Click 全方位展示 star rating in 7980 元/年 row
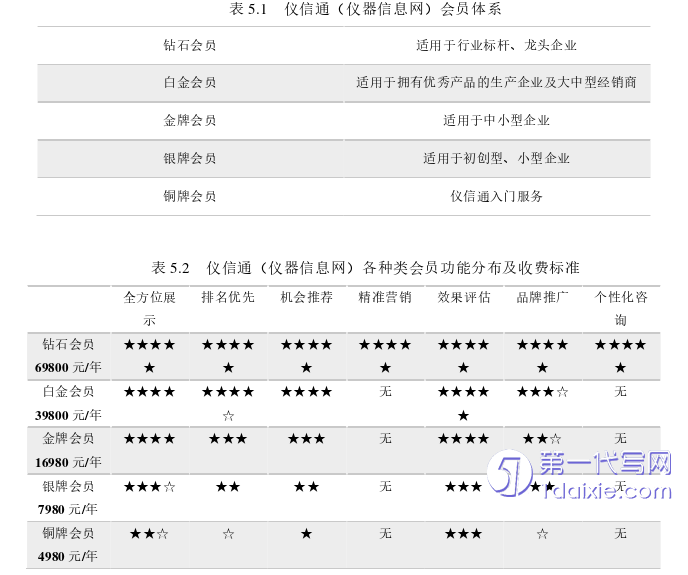 pyautogui.click(x=150, y=486)
